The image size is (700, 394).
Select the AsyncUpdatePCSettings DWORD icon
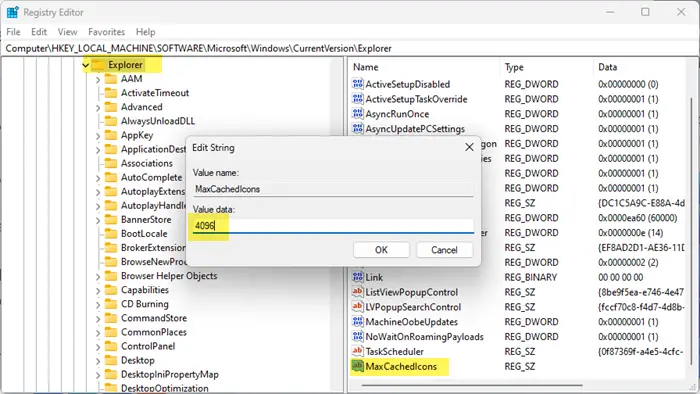tap(358, 129)
